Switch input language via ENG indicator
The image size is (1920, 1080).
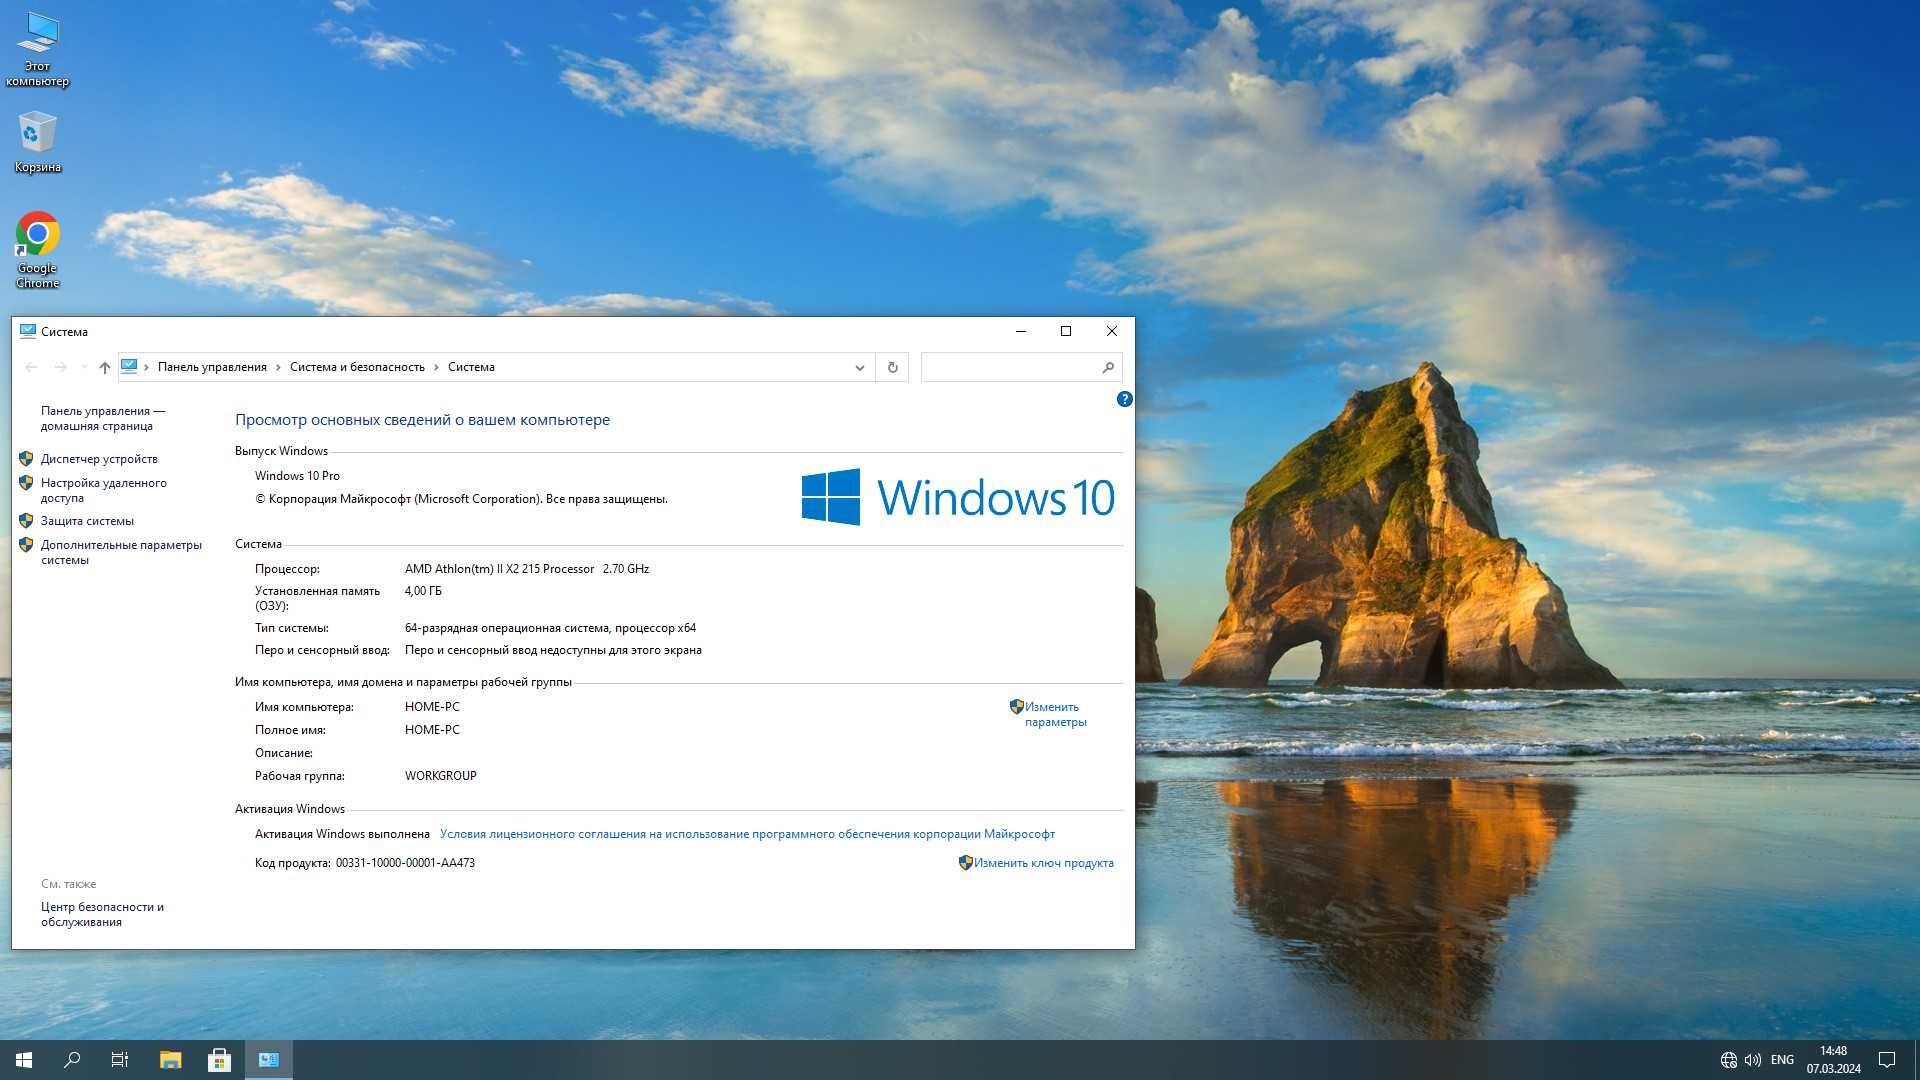click(x=1782, y=1060)
